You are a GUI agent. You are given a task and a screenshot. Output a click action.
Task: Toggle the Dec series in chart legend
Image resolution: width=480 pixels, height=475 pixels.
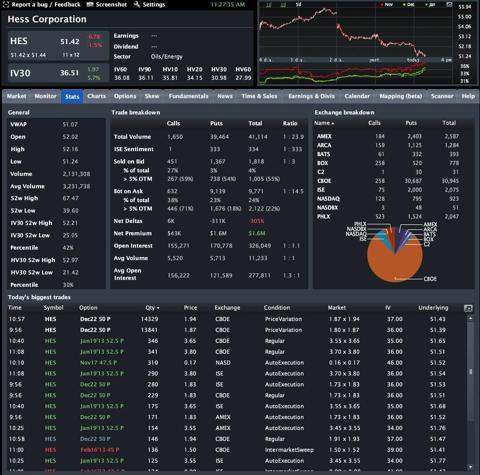[x=408, y=5]
